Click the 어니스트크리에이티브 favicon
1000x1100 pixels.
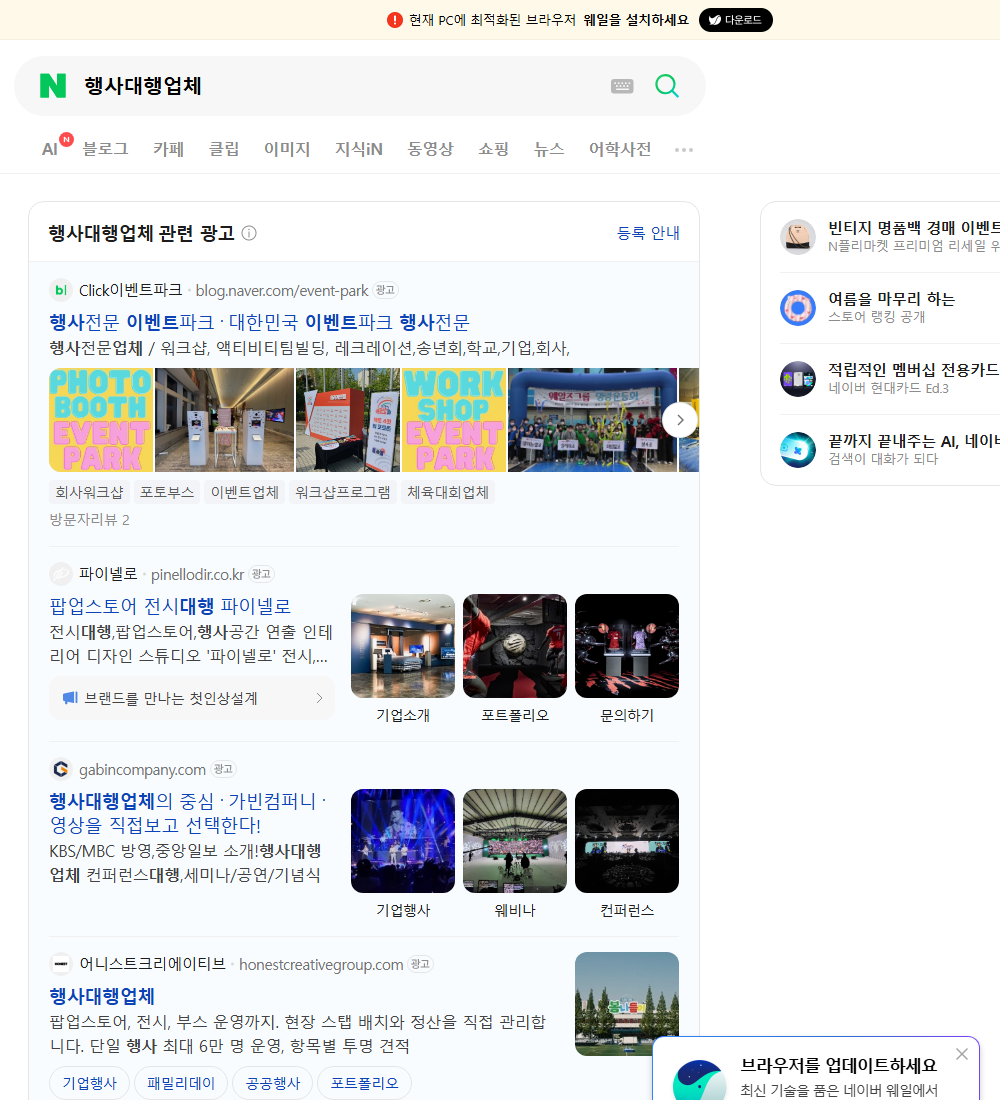tap(60, 964)
